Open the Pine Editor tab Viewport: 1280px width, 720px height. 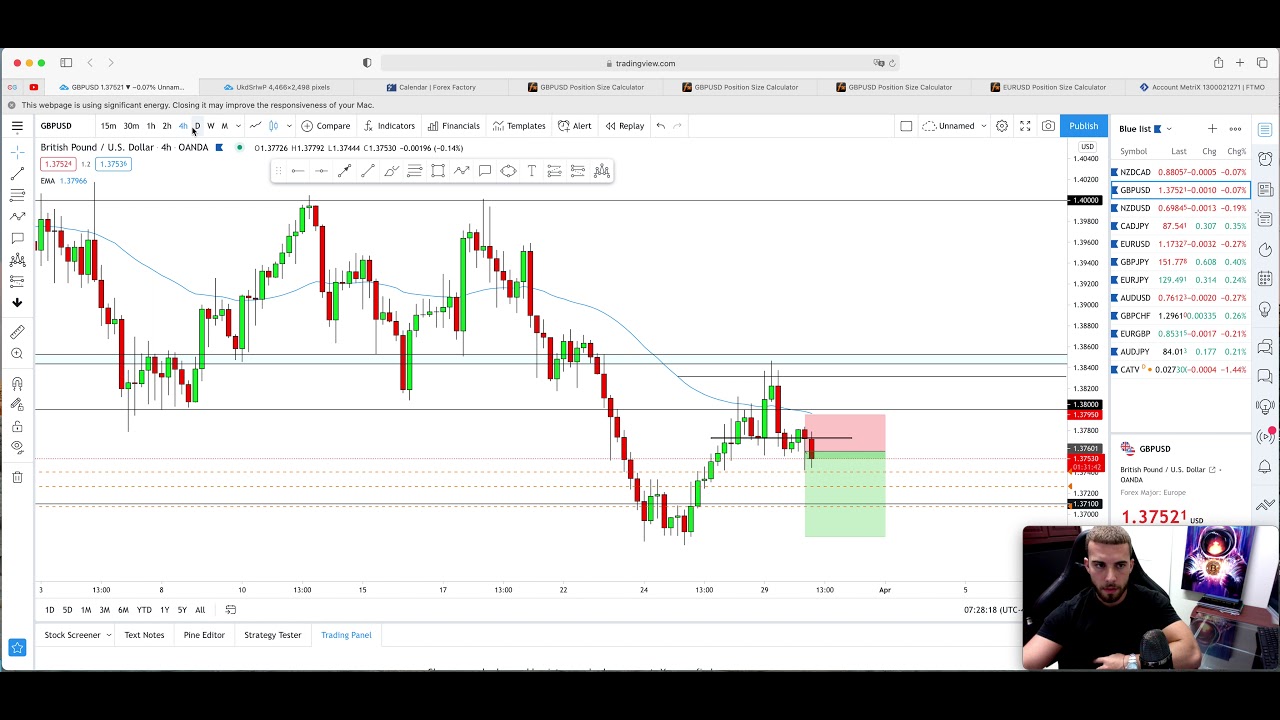click(x=204, y=635)
